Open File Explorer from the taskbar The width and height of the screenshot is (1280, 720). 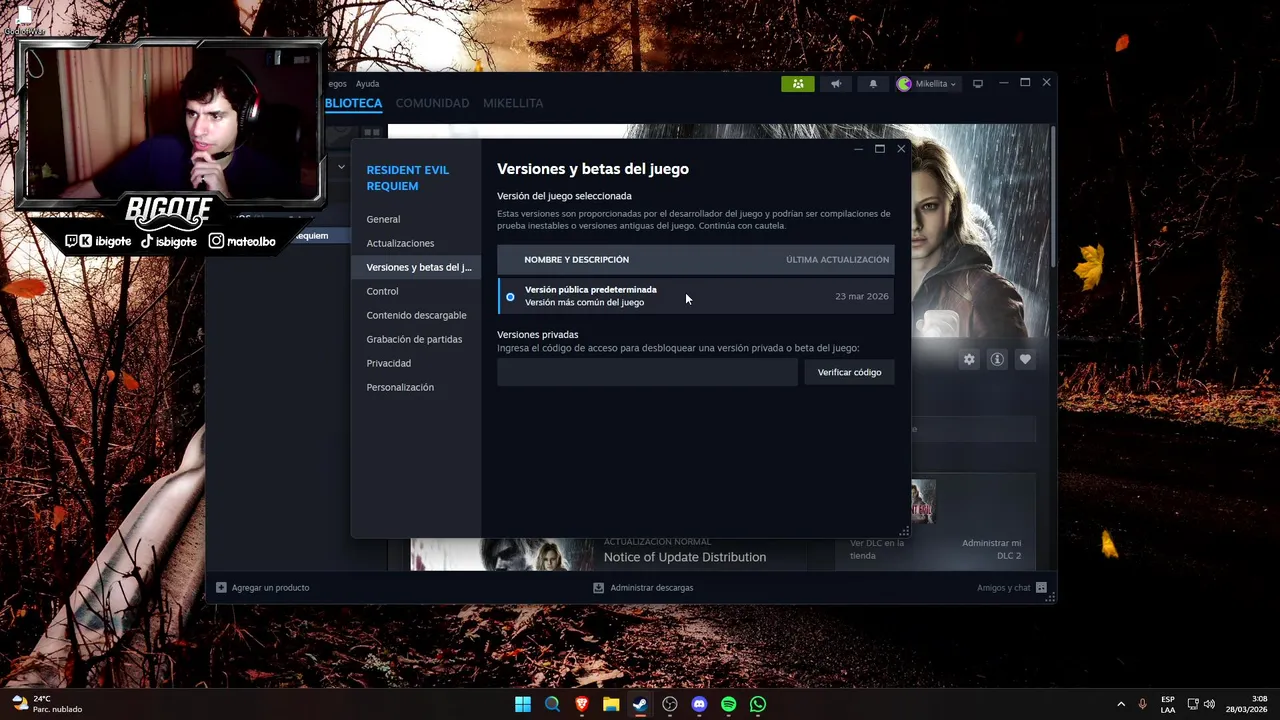(x=611, y=704)
